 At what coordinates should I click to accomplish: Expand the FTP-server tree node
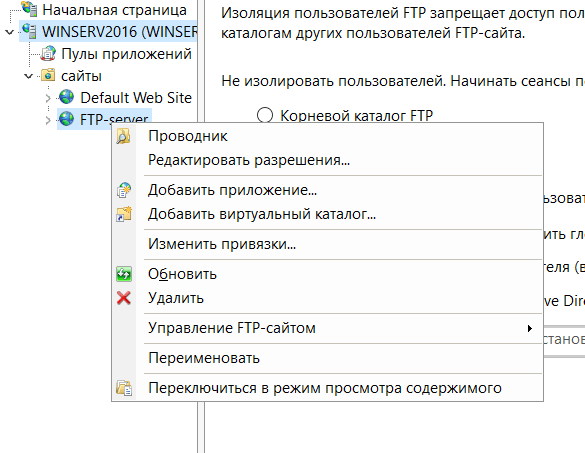click(x=48, y=120)
